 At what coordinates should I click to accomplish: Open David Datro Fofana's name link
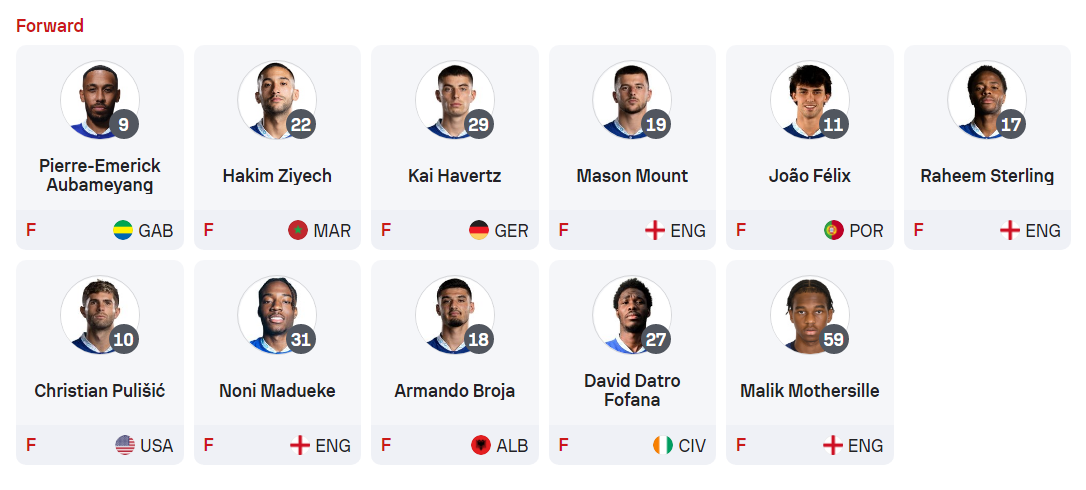[632, 391]
